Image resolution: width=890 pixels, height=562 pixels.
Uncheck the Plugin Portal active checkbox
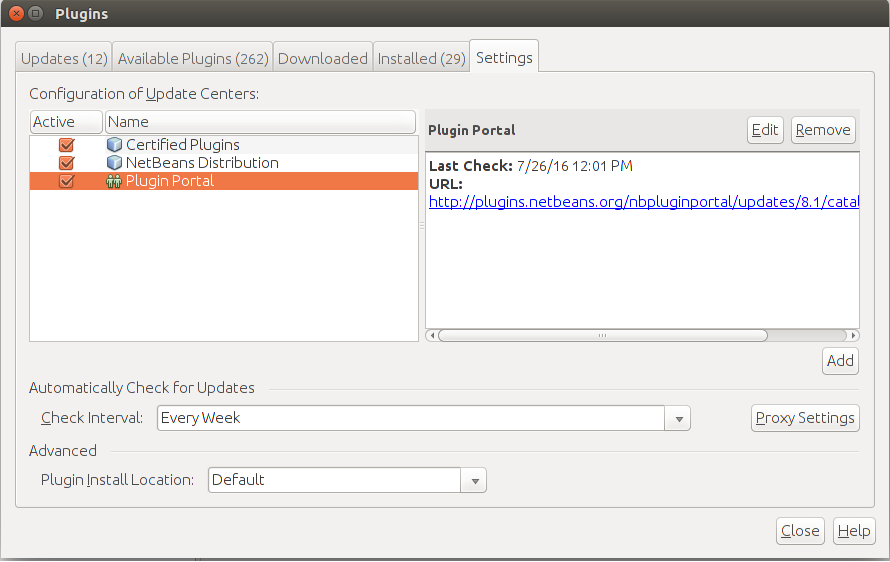point(66,181)
